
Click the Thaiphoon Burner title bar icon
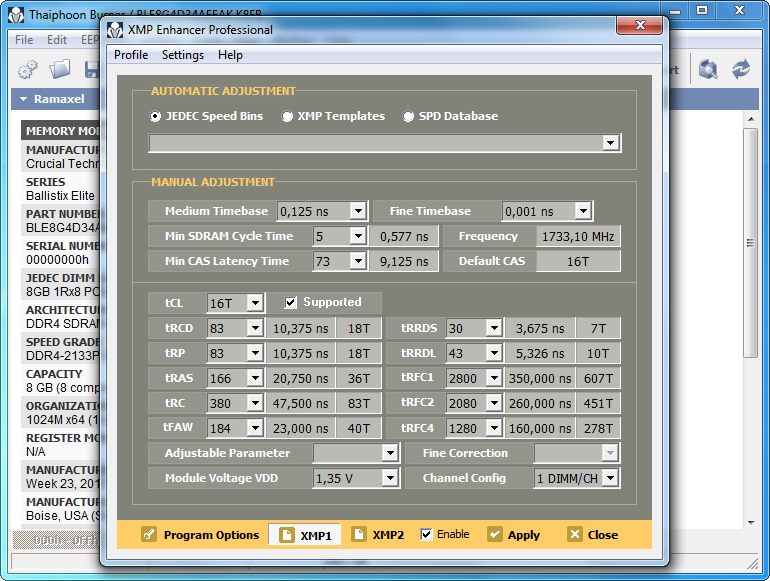coord(16,15)
